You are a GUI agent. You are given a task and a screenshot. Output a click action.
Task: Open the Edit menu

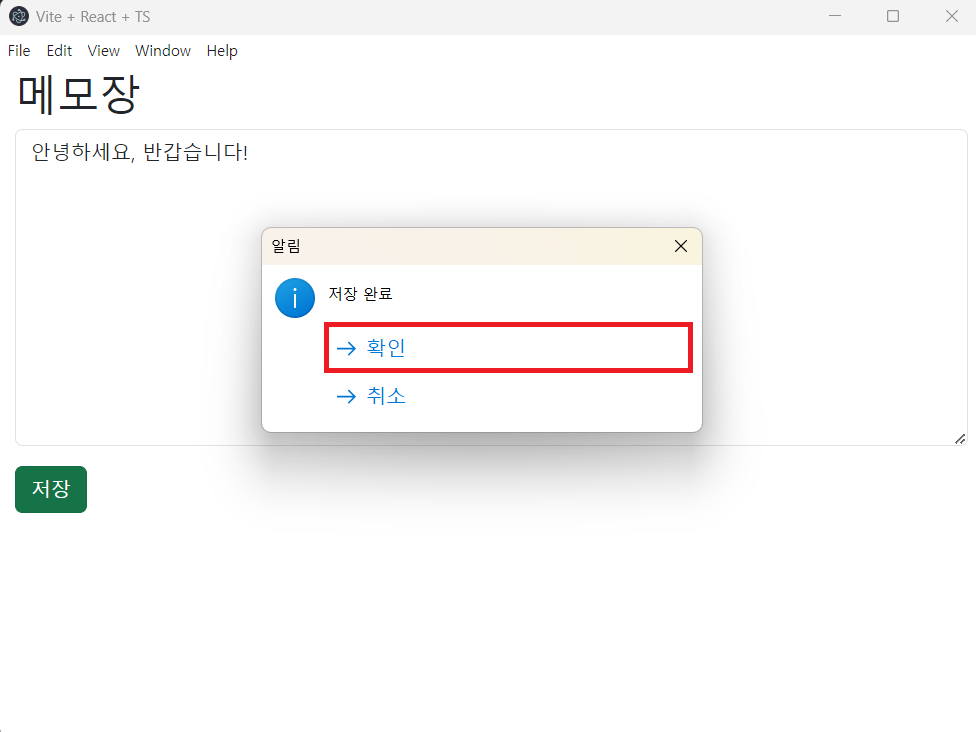click(59, 51)
